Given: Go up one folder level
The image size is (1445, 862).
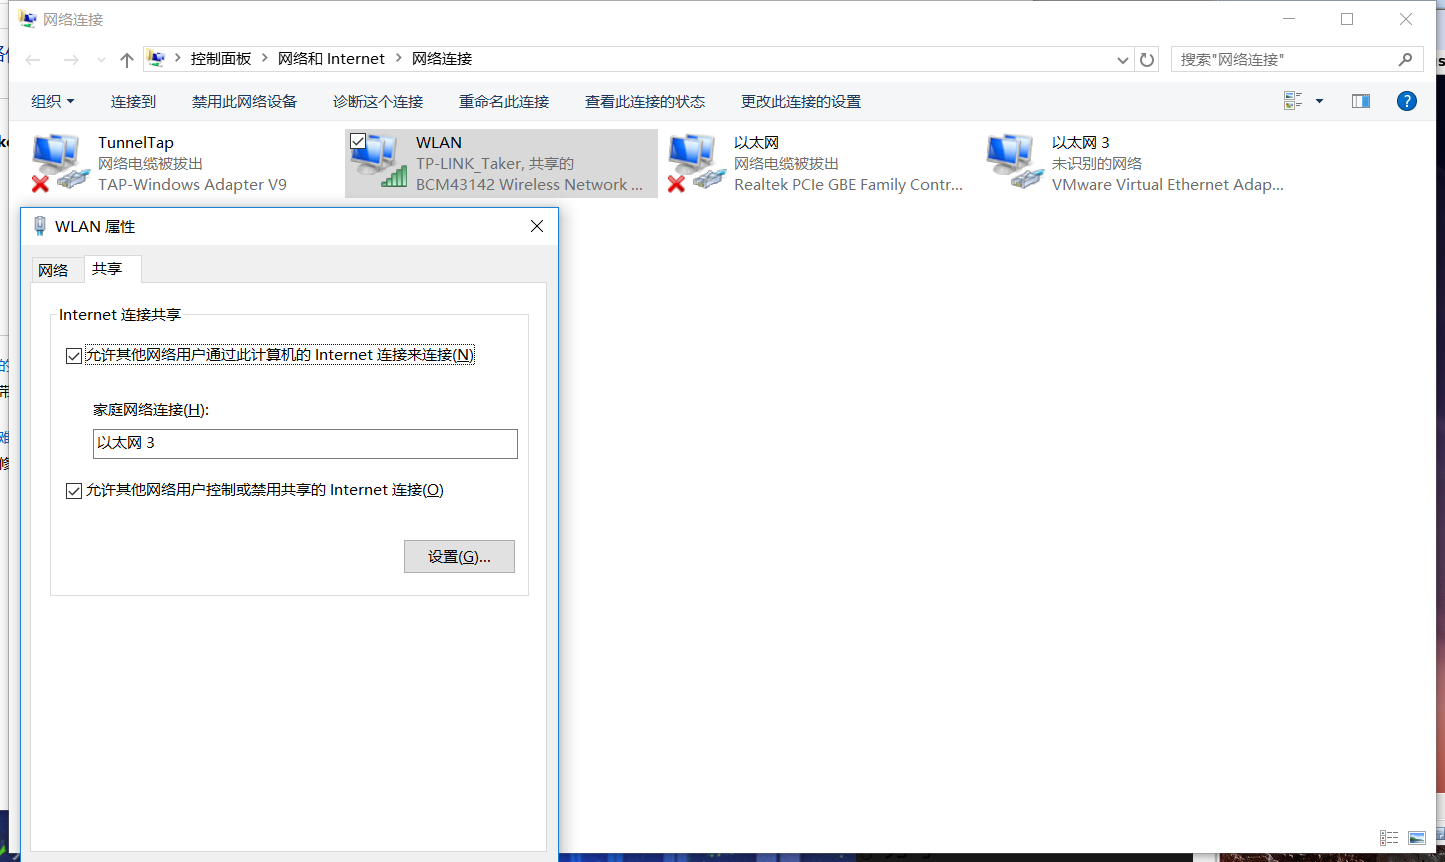Looking at the screenshot, I should [x=127, y=60].
